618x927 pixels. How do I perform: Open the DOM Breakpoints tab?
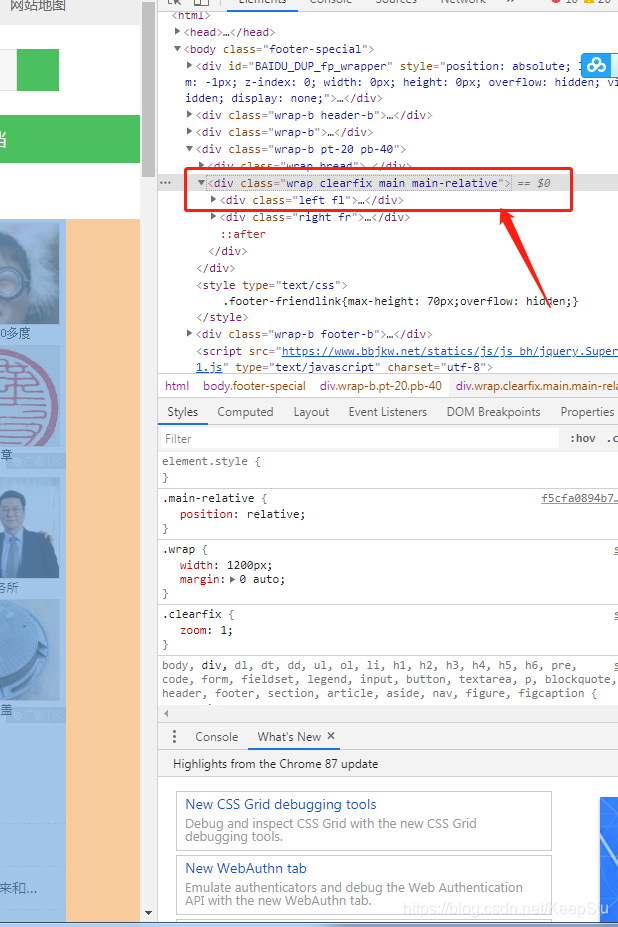coord(493,412)
